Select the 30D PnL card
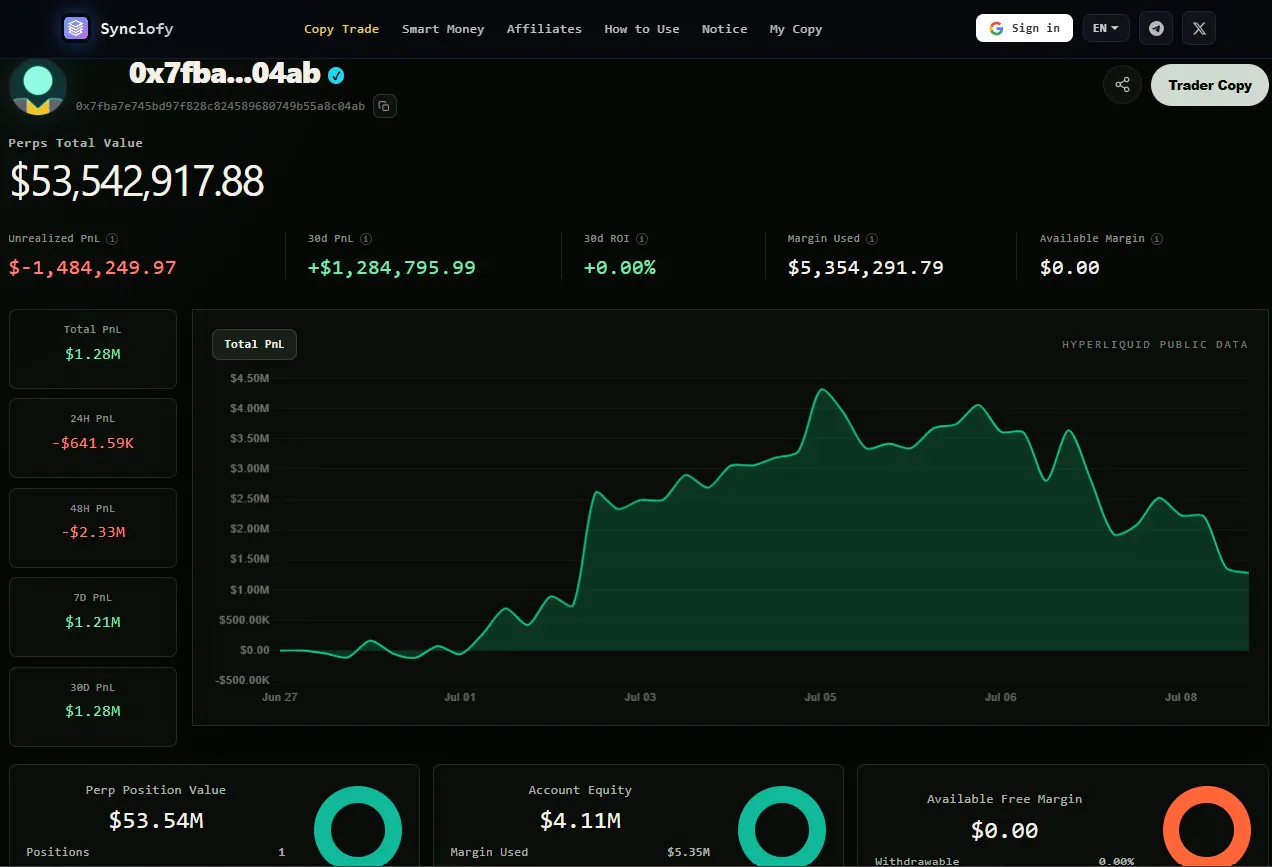This screenshot has height=867, width=1272. 93,707
